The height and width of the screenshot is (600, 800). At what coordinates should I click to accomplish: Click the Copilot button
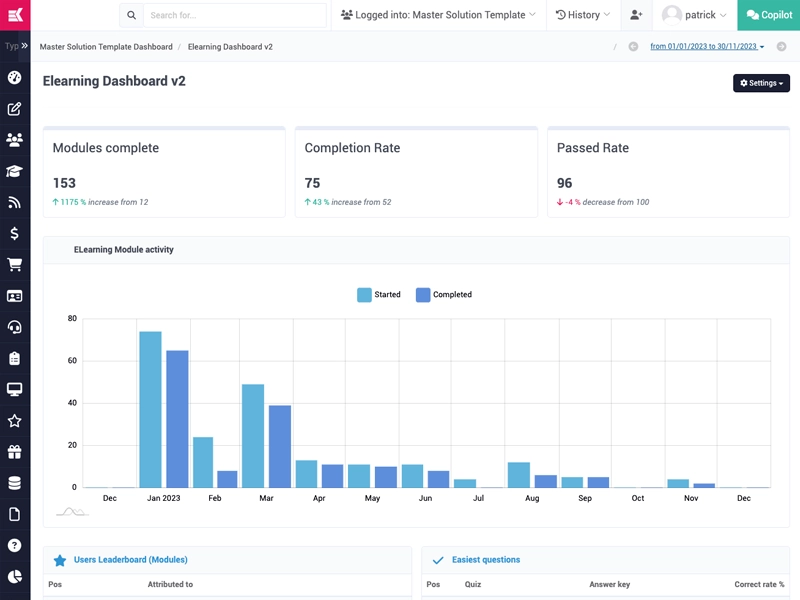pyautogui.click(x=768, y=15)
